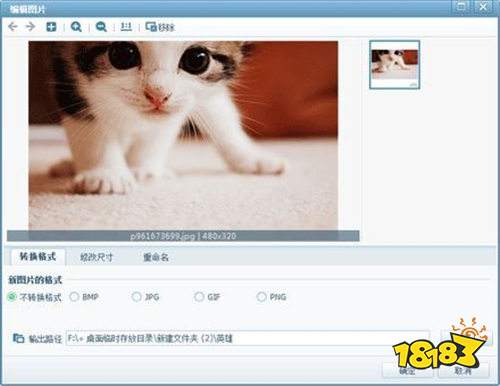This screenshot has width=500, height=386.
Task: Open the 转换格式 tab
Action: click(38, 257)
